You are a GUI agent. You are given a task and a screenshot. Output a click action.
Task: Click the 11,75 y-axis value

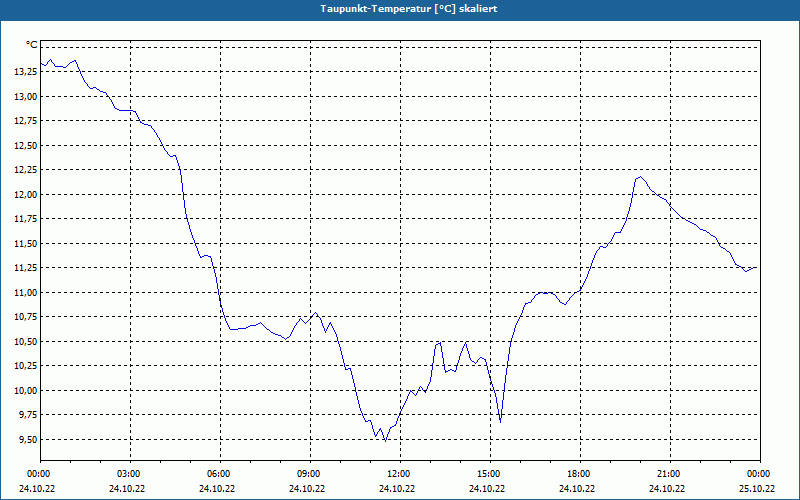pos(26,219)
